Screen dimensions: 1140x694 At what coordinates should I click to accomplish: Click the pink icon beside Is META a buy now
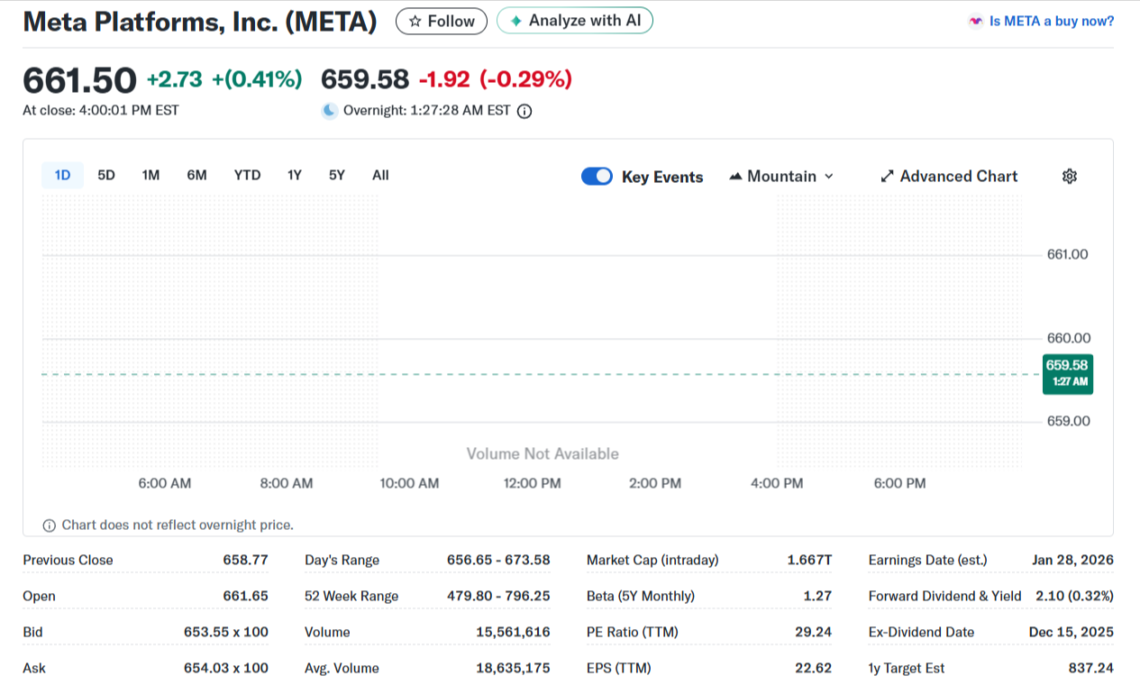pos(975,21)
